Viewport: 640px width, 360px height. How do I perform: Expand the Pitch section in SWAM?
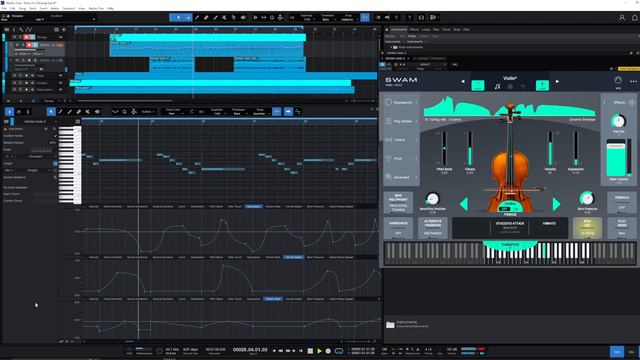tap(402, 158)
